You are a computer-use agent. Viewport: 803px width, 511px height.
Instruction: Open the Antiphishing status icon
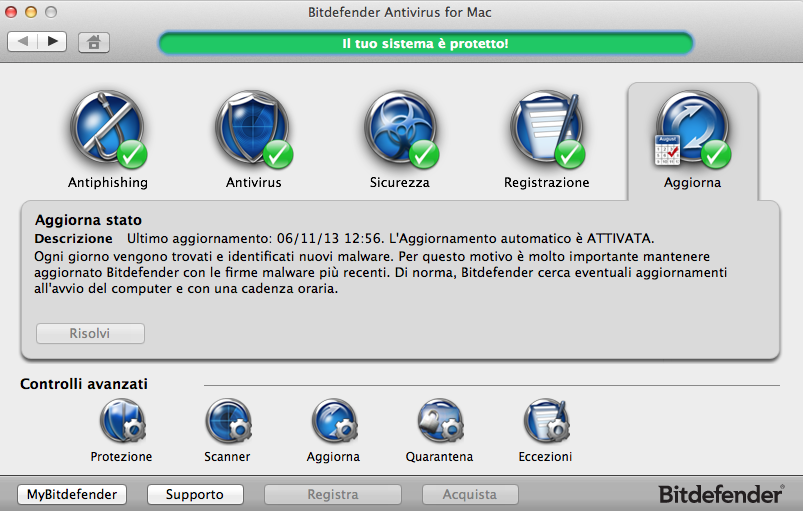click(108, 129)
